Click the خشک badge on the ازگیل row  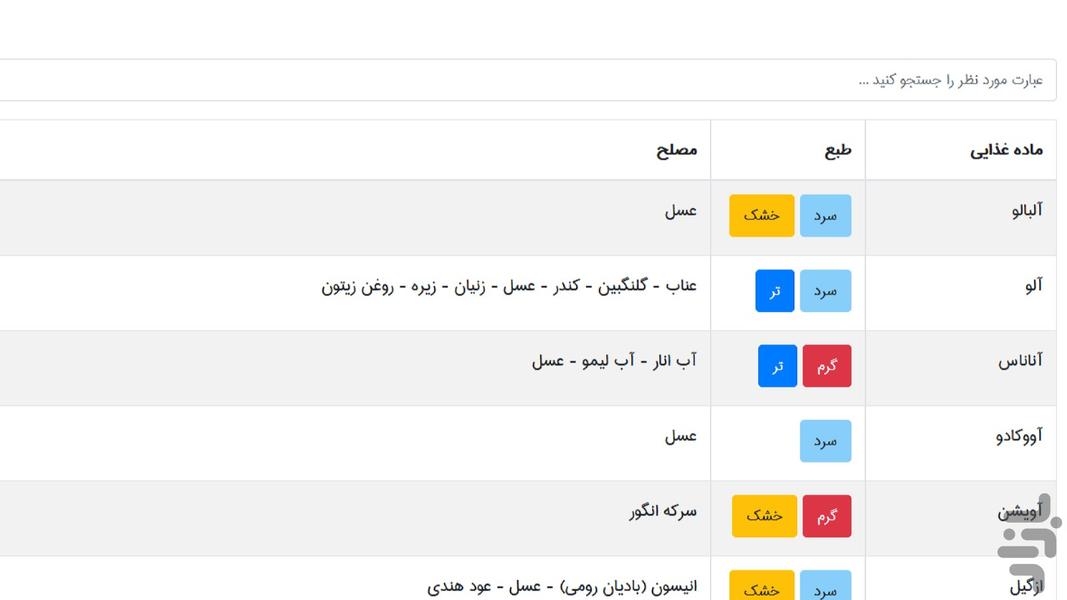(764, 584)
